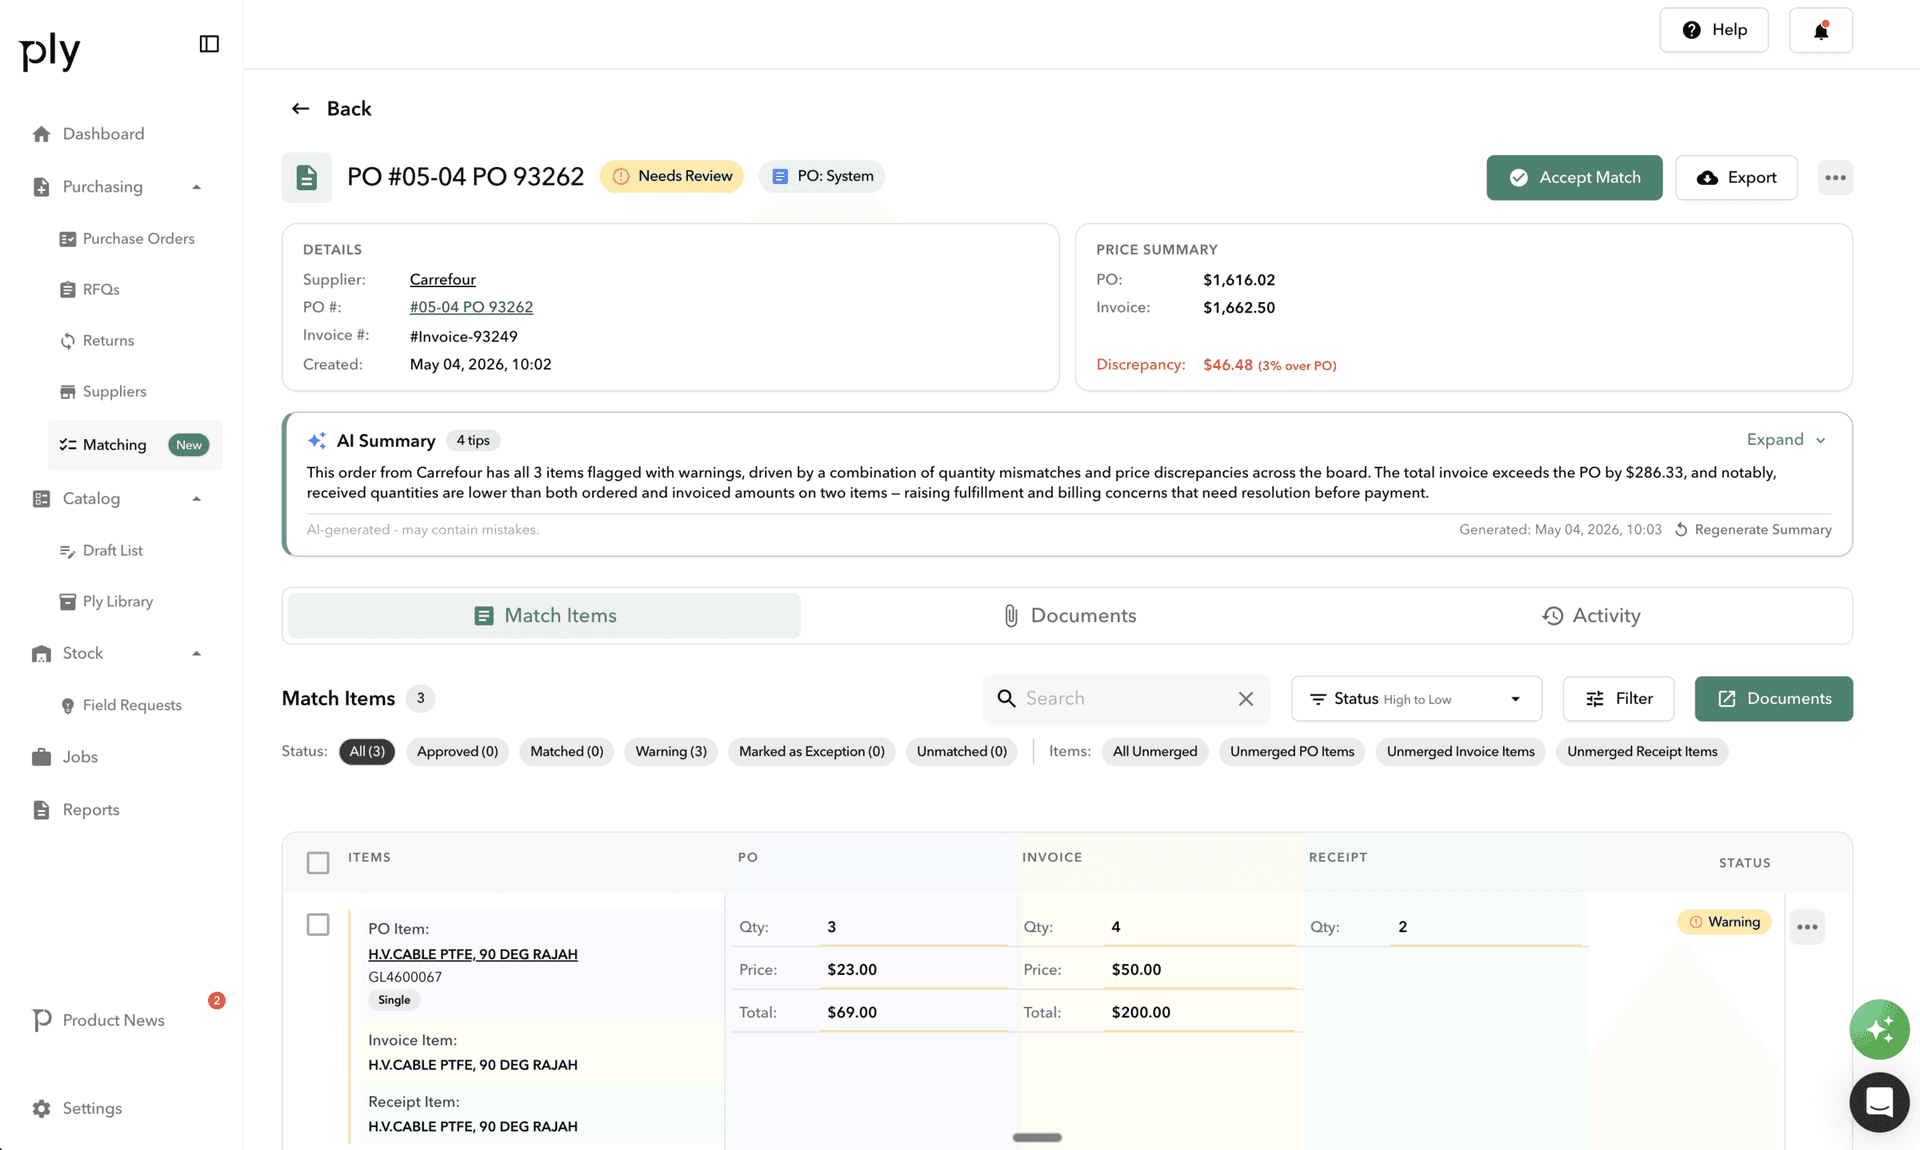This screenshot has height=1150, width=1920.
Task: Select the All (3) status chip
Action: coord(367,752)
